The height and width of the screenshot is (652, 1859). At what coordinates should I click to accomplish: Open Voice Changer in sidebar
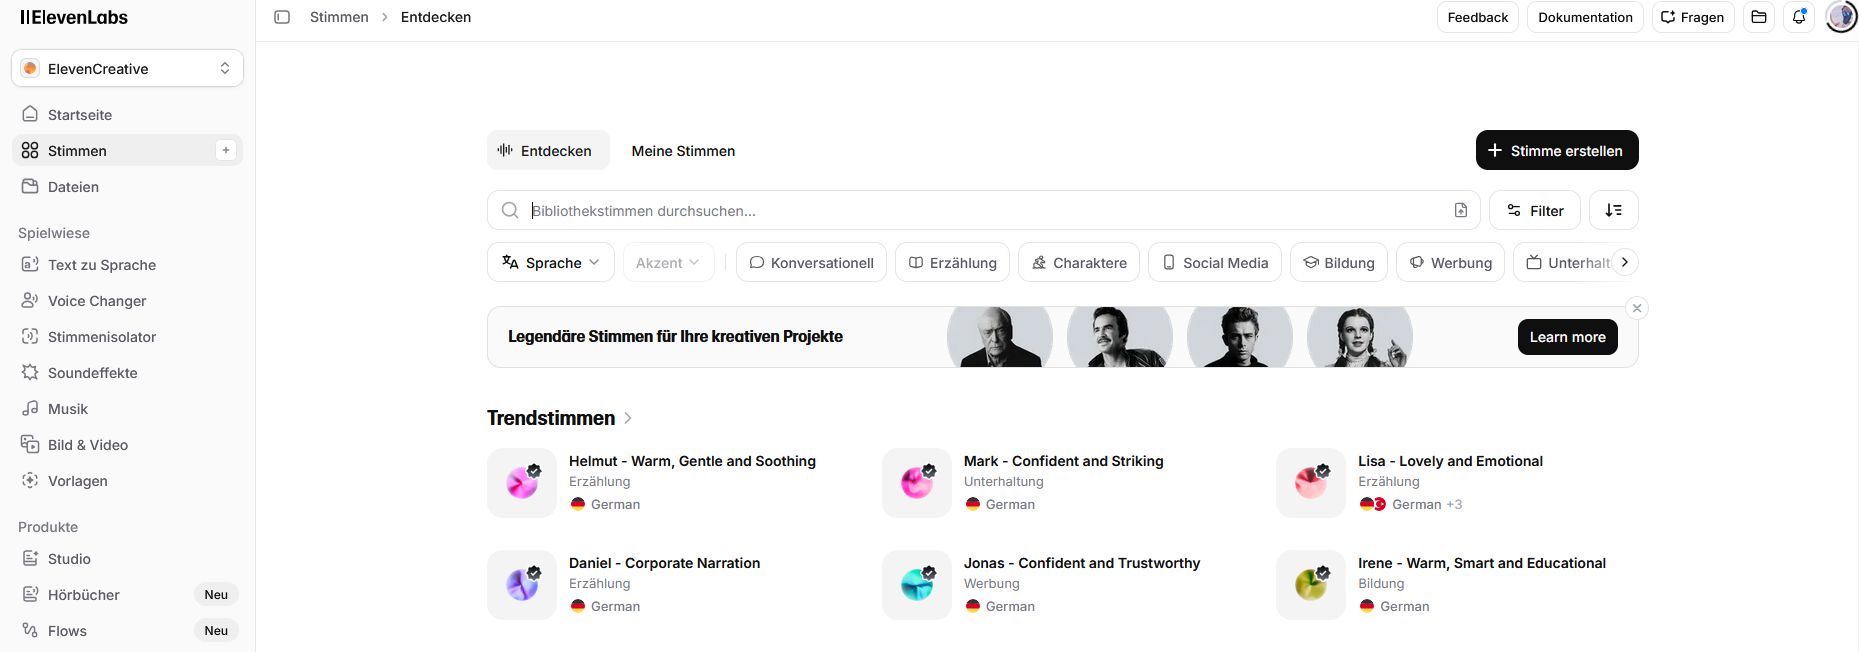97,301
